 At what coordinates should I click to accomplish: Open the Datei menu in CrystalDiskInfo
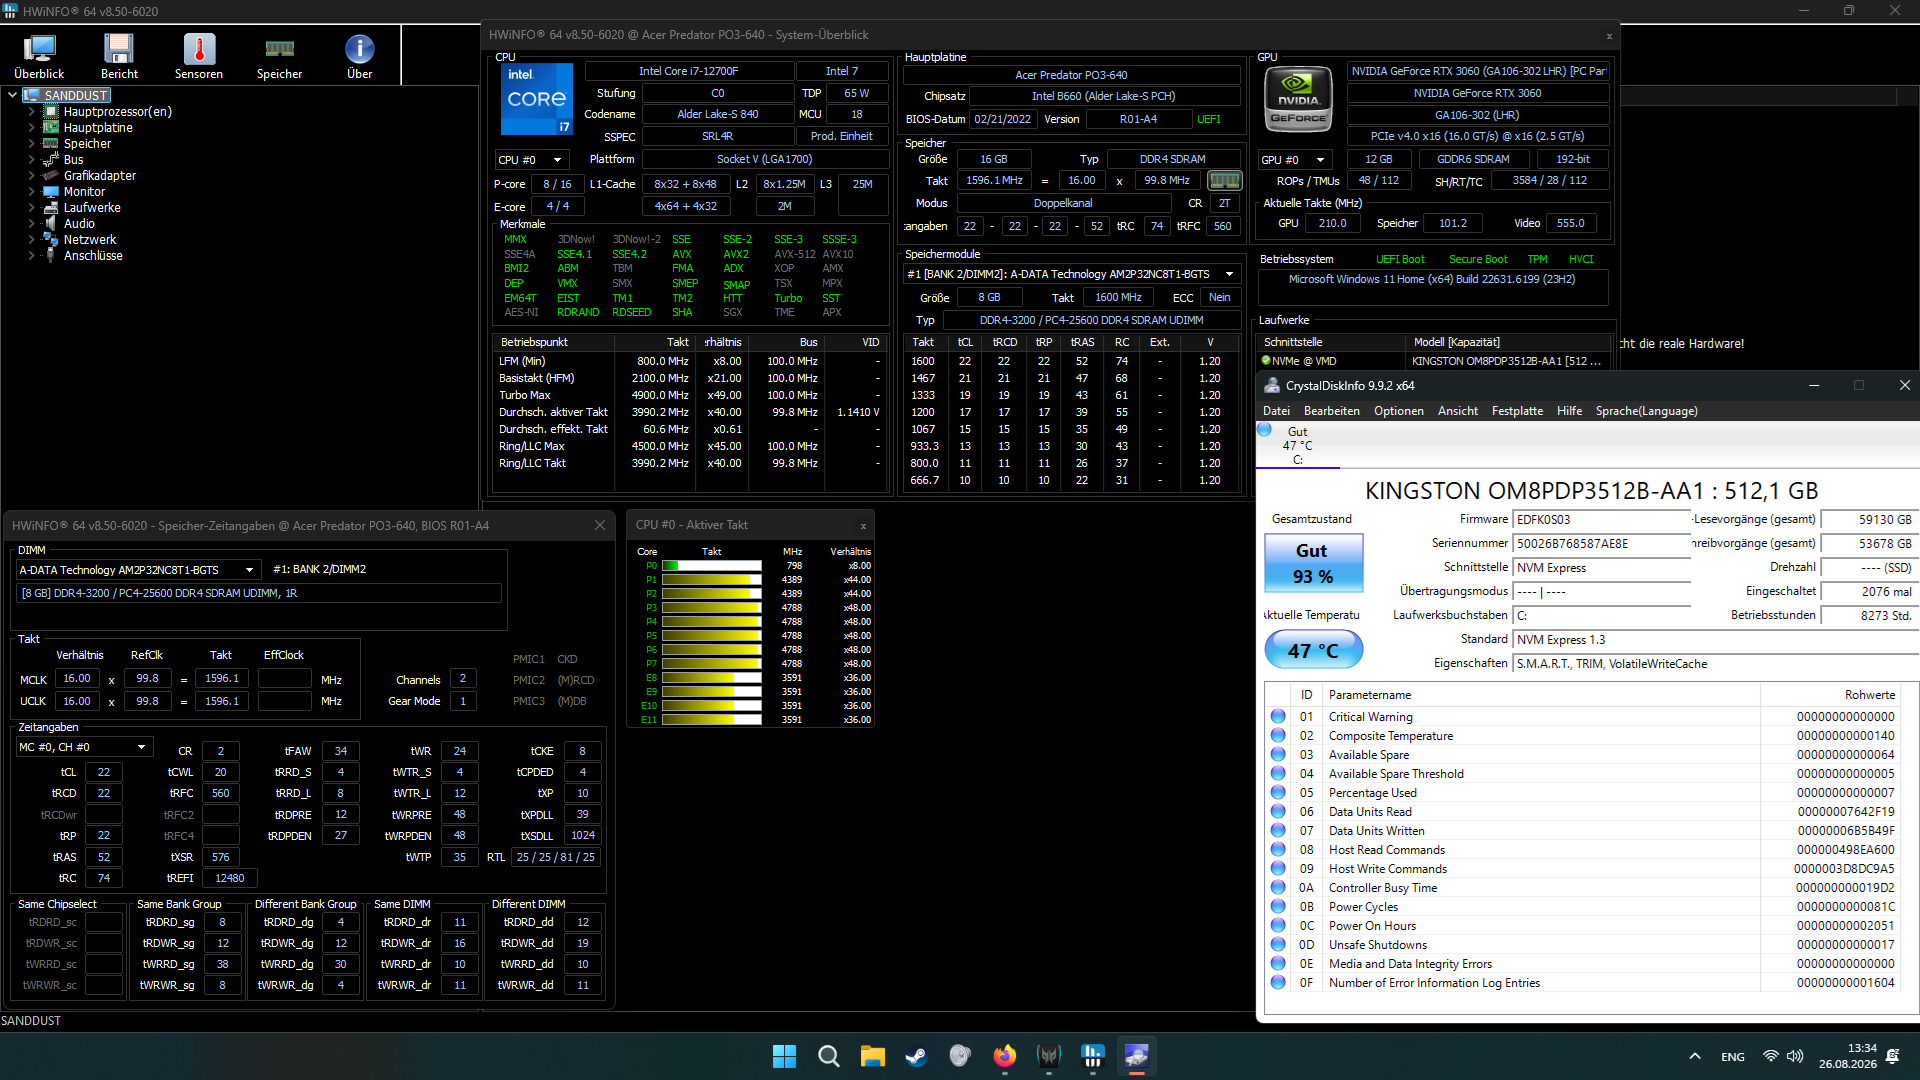pos(1276,411)
